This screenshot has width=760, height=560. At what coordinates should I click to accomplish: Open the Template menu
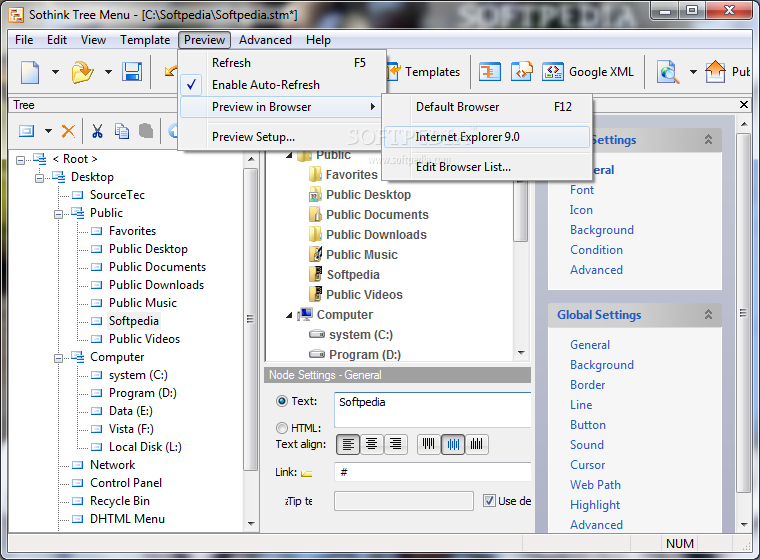(145, 40)
